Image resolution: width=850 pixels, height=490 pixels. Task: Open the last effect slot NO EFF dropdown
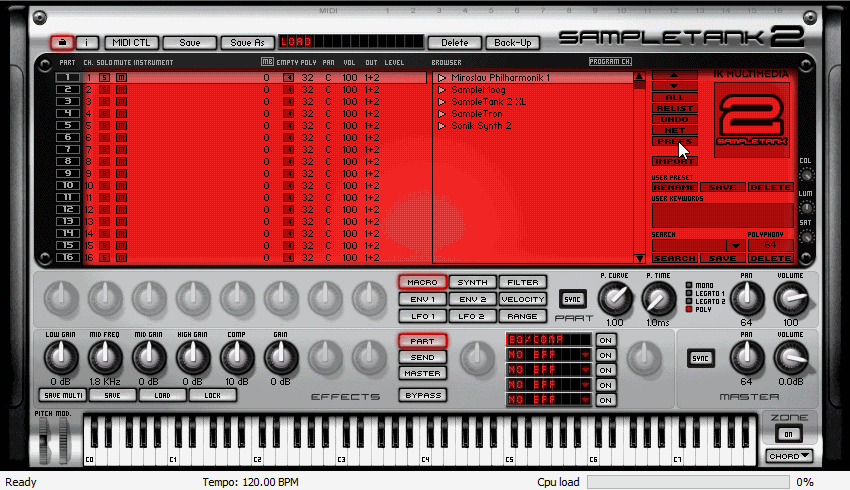(x=585, y=400)
